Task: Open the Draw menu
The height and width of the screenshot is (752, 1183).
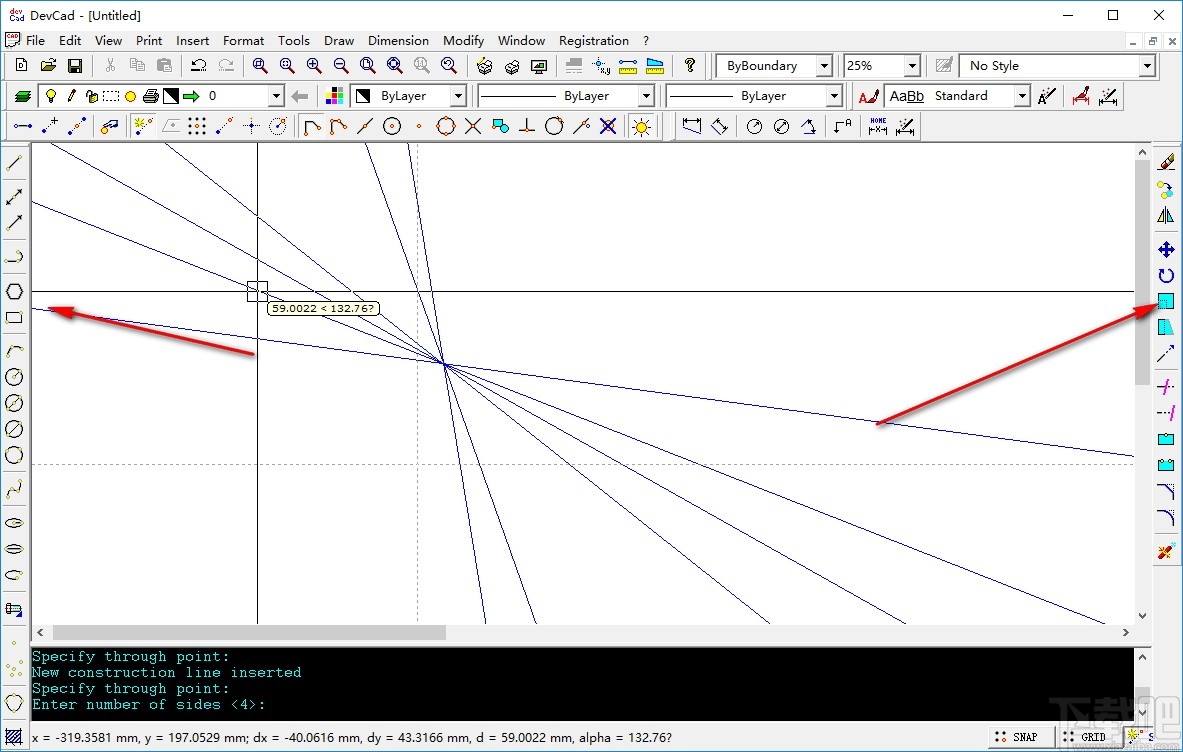Action: coord(339,41)
